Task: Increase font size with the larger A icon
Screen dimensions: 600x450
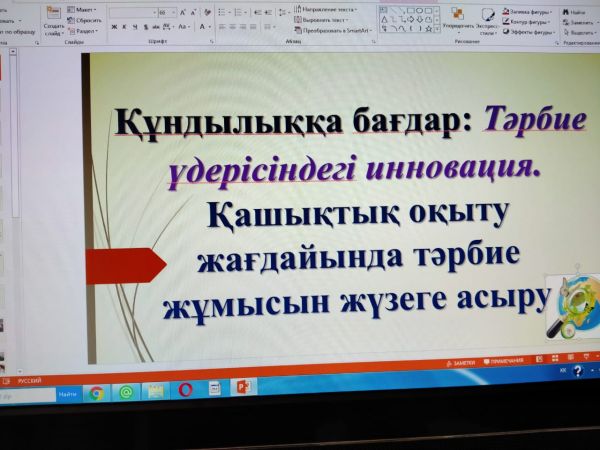Action: [x=183, y=13]
